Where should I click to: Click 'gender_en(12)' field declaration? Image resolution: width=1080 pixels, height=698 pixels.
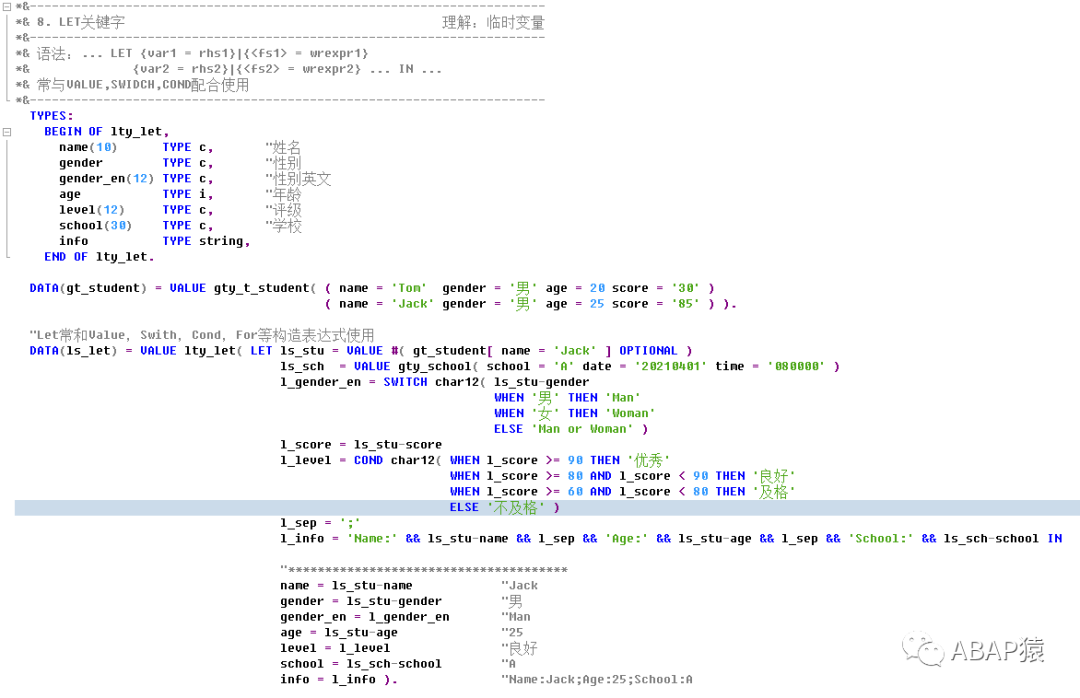(106, 178)
